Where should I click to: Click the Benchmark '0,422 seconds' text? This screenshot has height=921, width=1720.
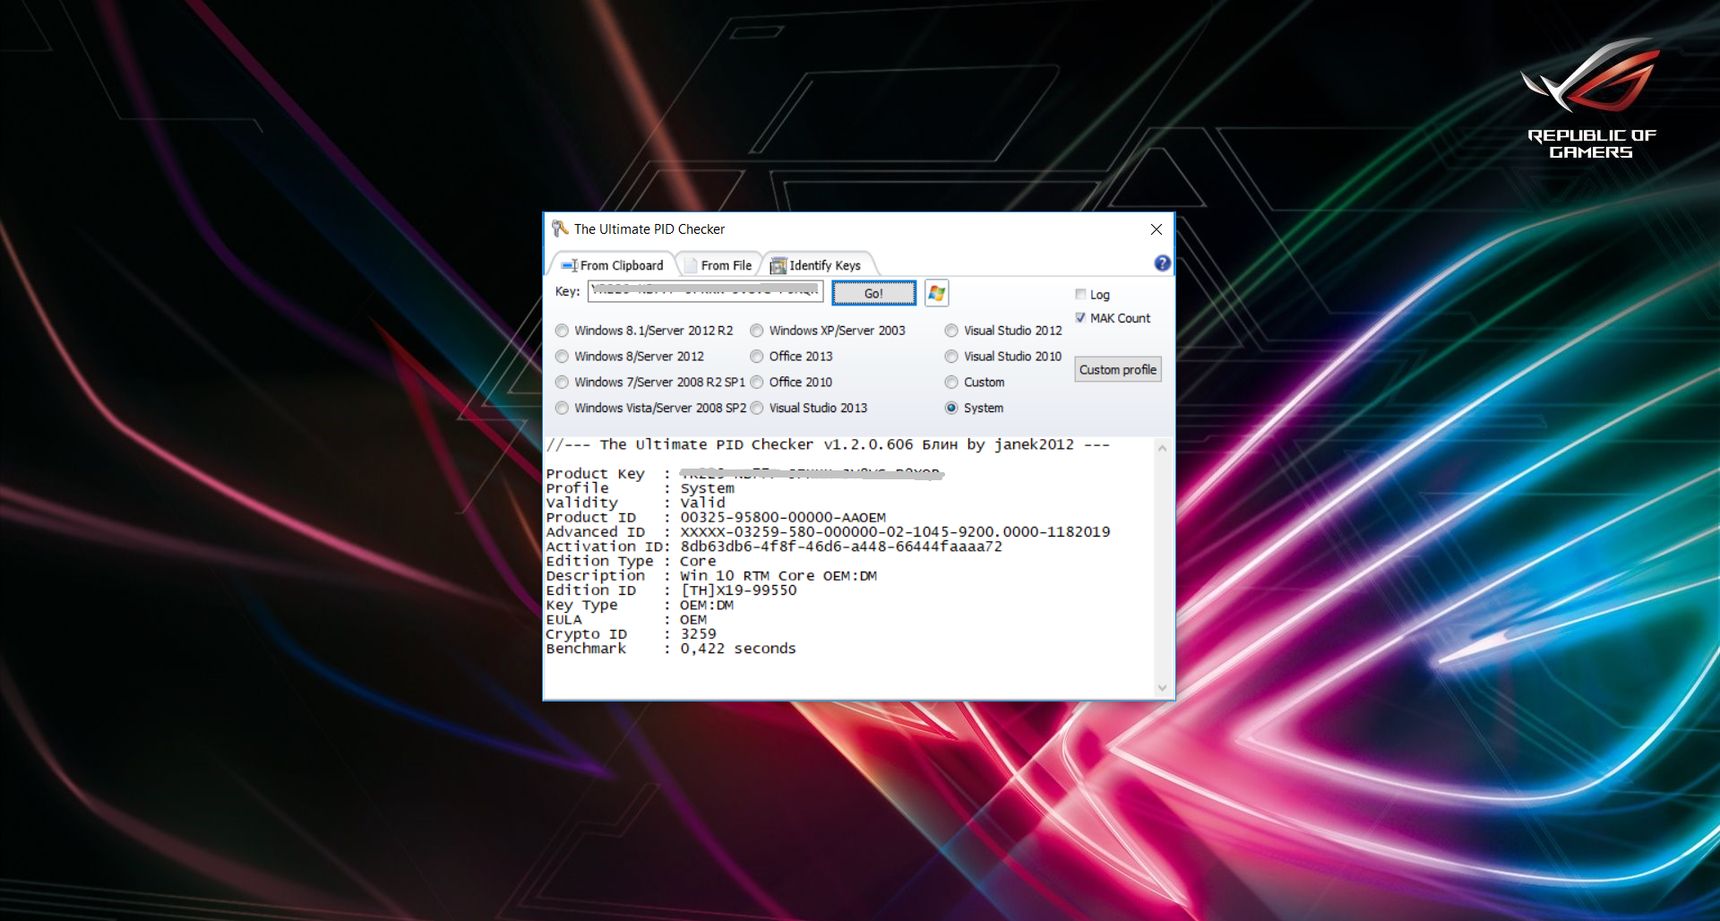pyautogui.click(x=738, y=649)
